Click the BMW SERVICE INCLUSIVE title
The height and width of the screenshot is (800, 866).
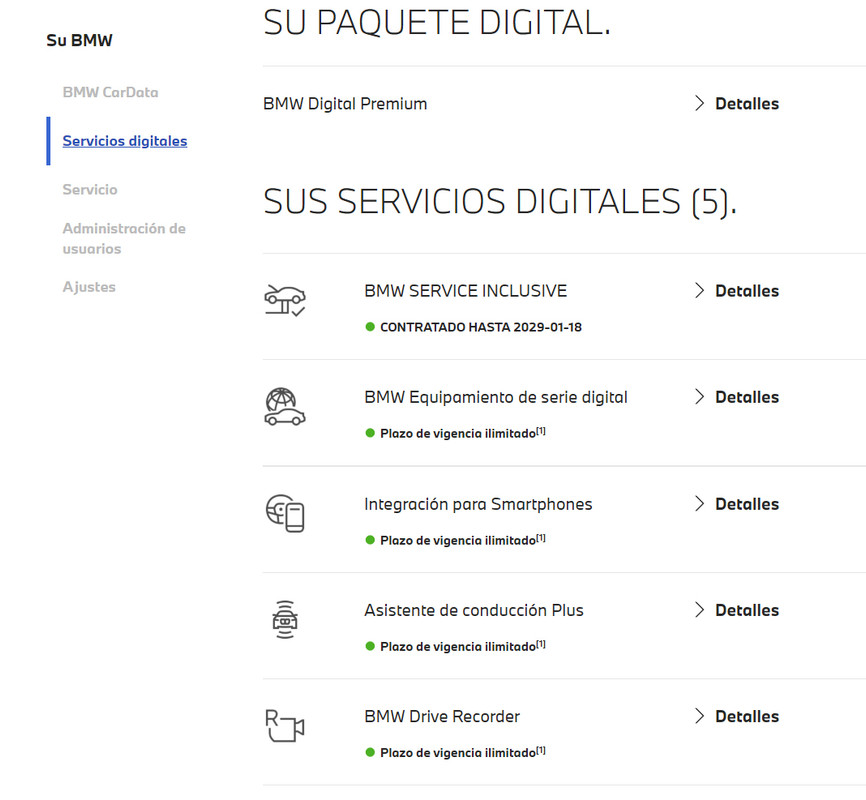coord(466,291)
